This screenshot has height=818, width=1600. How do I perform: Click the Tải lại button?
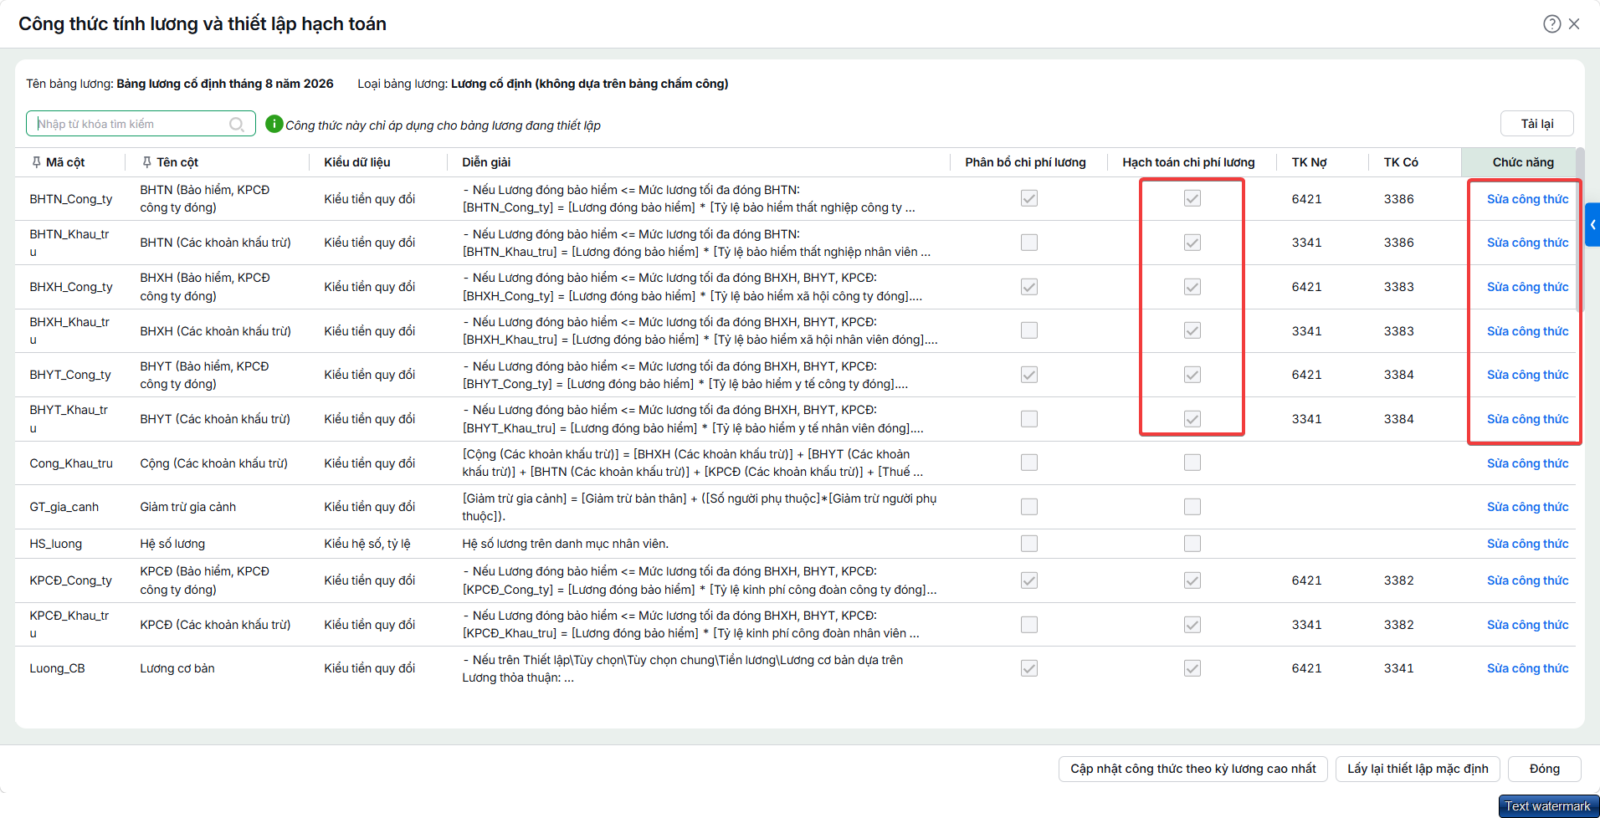1537,124
